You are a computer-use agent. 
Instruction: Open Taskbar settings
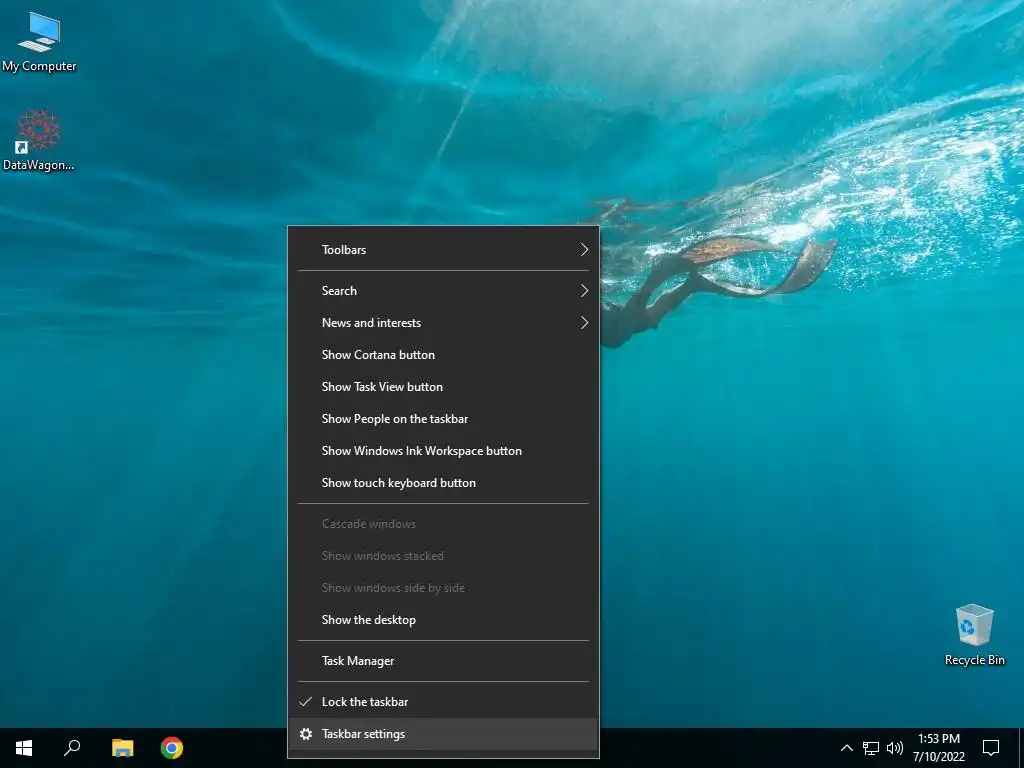[443, 734]
